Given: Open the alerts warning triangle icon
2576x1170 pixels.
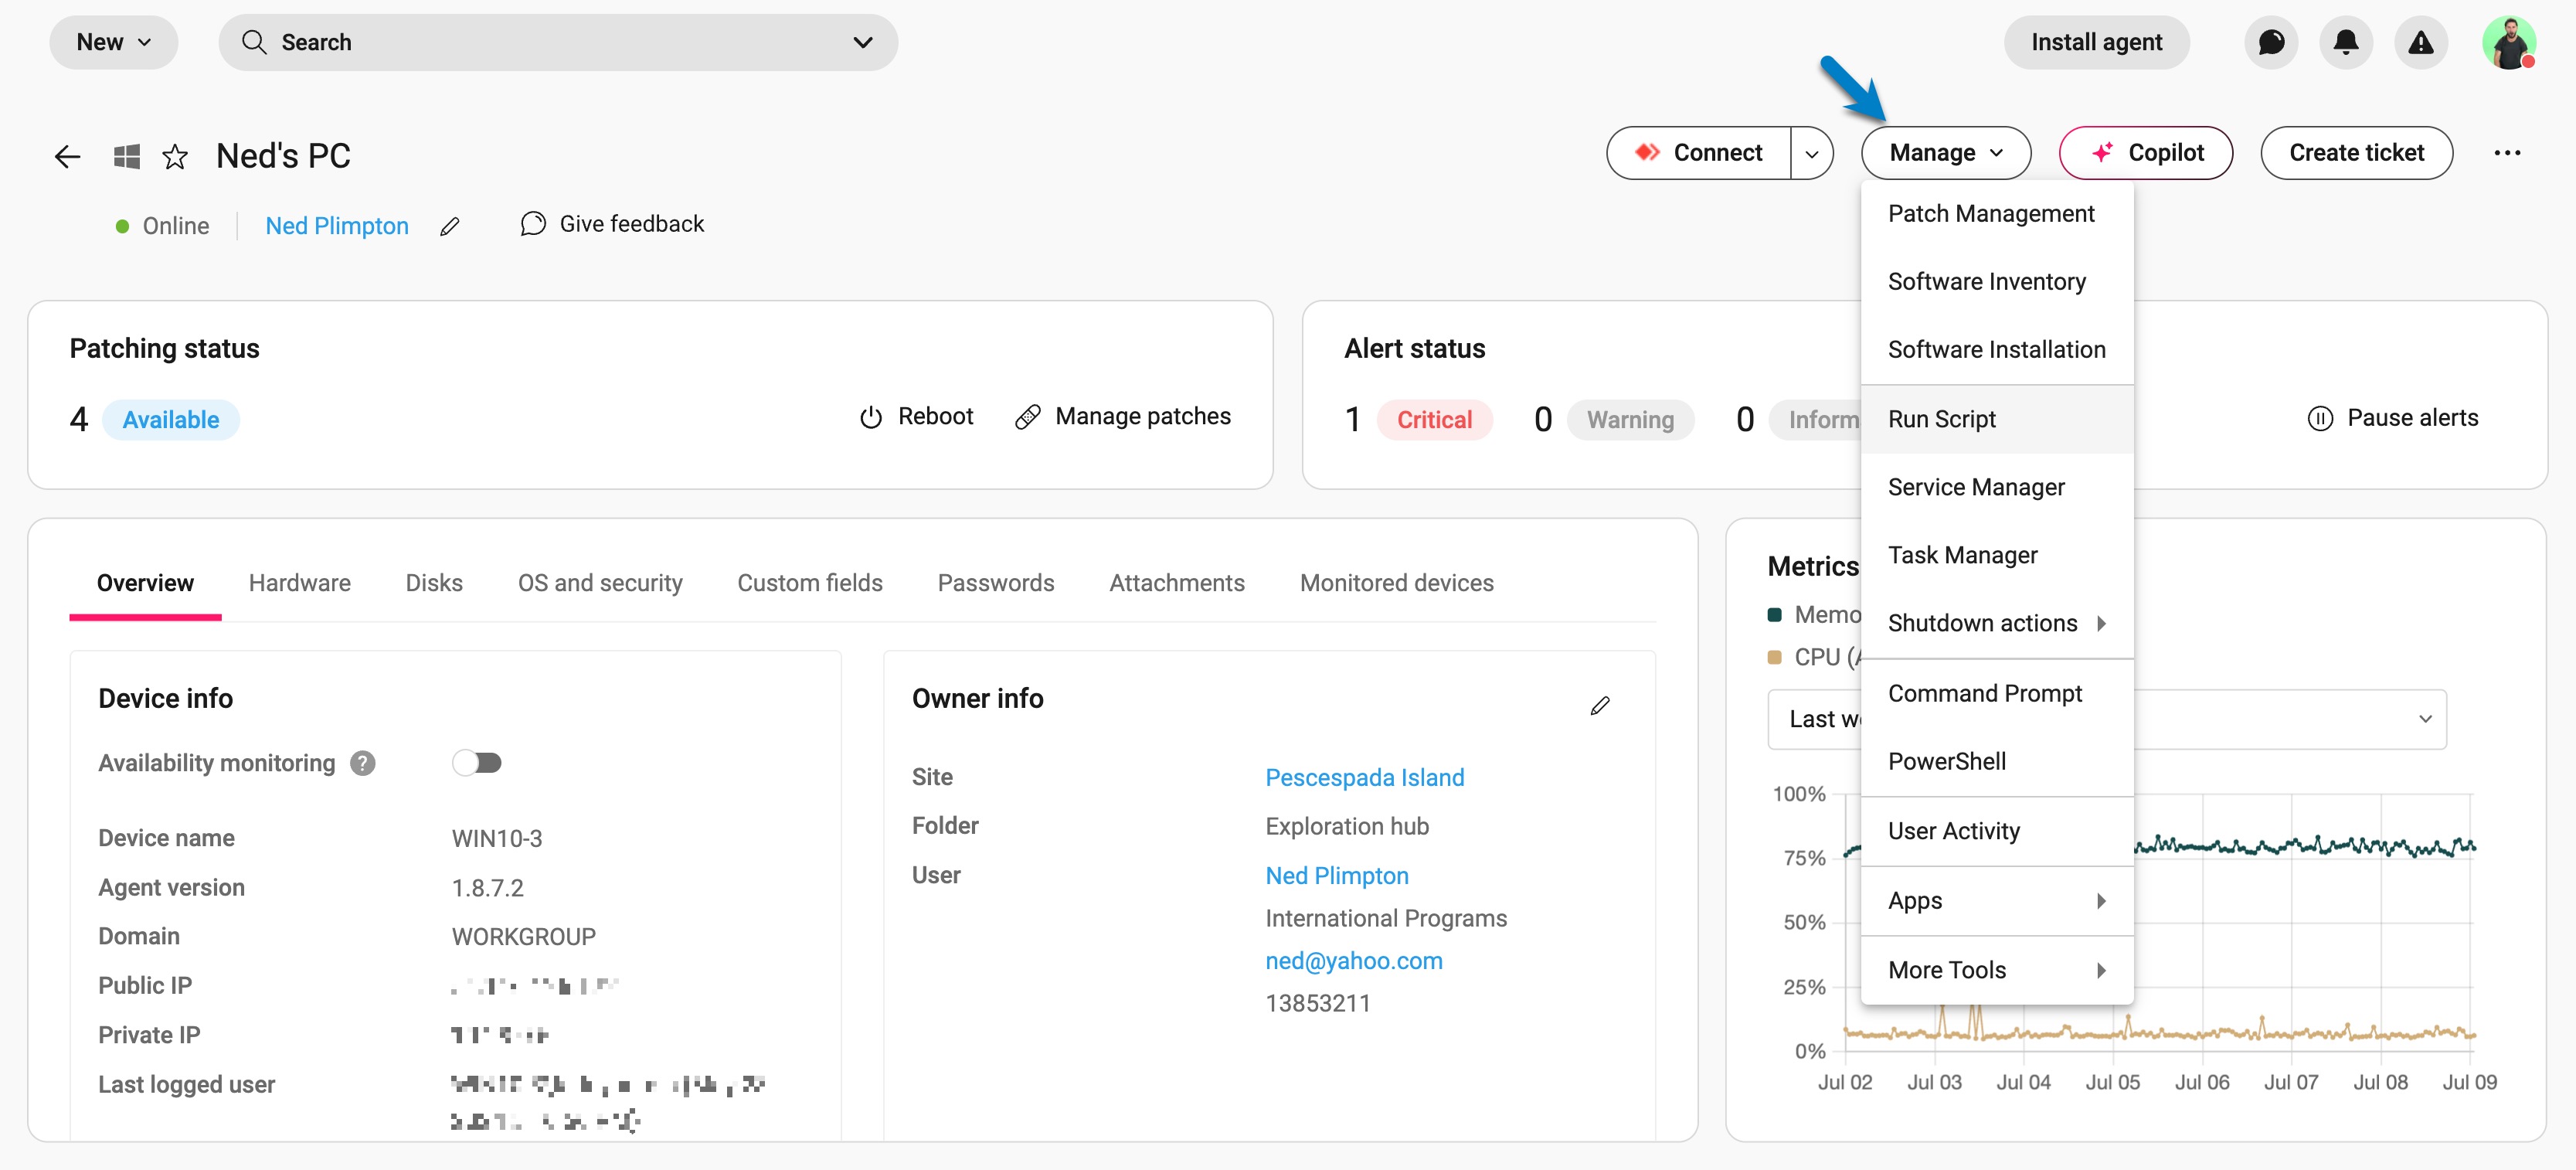Looking at the screenshot, I should (2420, 42).
